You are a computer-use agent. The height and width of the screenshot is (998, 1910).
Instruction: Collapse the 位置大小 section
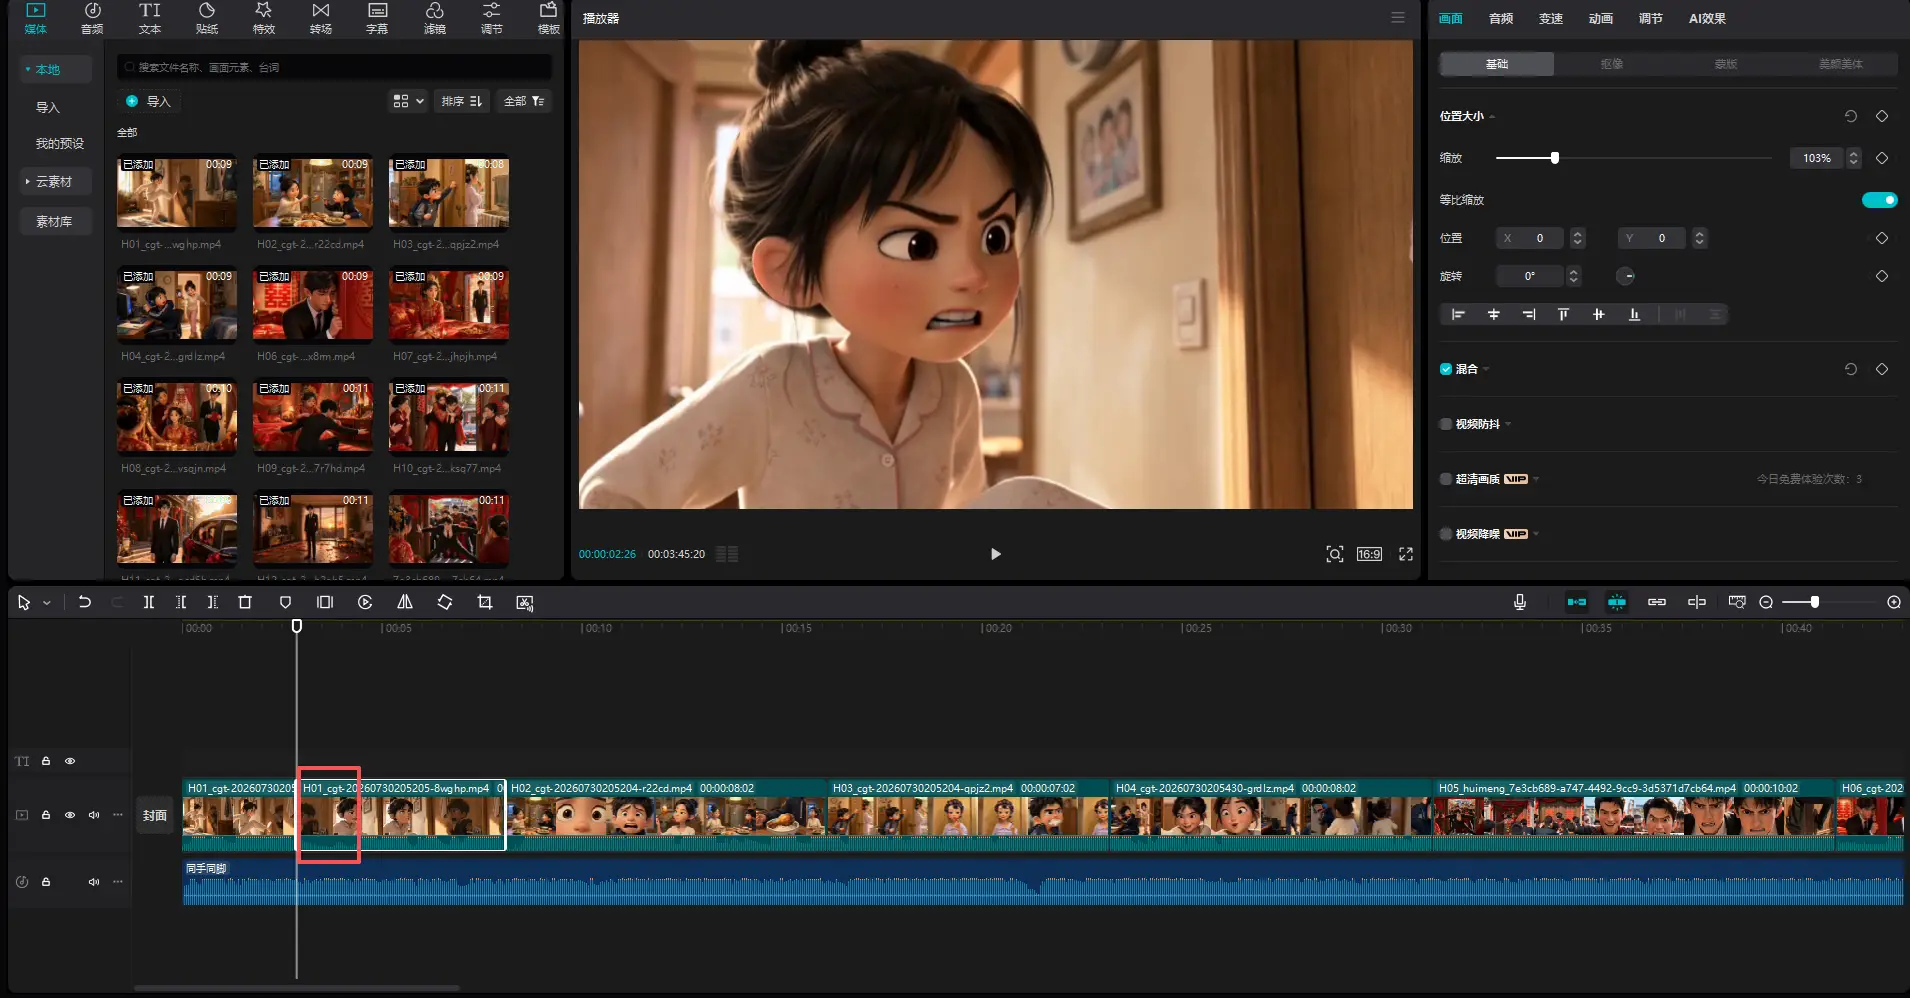pos(1493,116)
